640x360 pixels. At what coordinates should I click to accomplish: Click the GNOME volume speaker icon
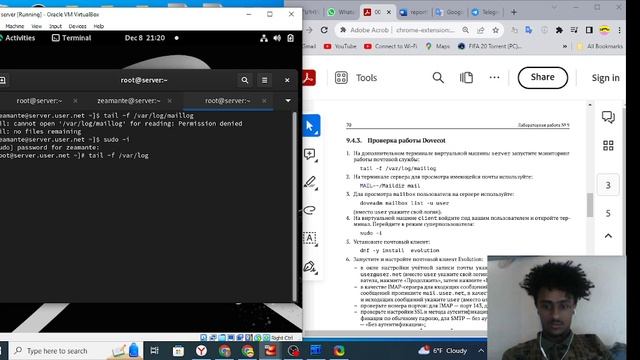pos(277,38)
